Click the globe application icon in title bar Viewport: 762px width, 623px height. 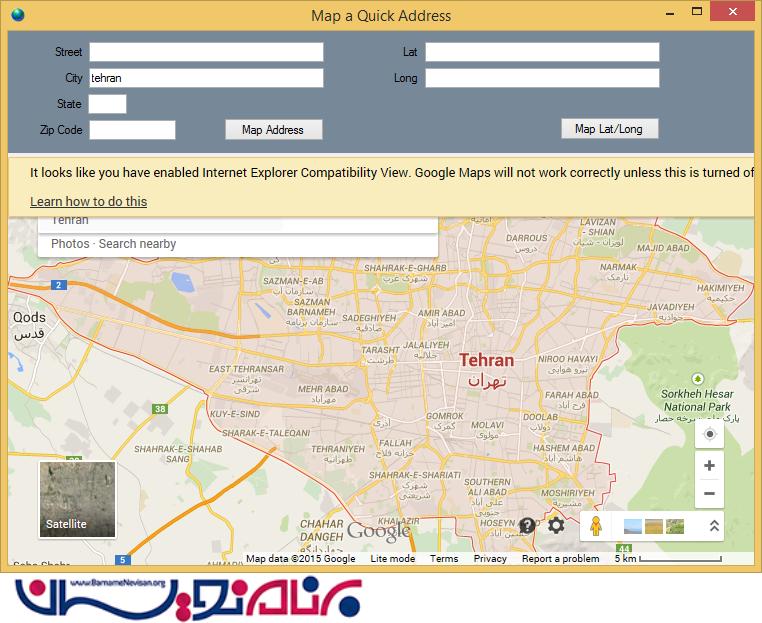[x=17, y=15]
